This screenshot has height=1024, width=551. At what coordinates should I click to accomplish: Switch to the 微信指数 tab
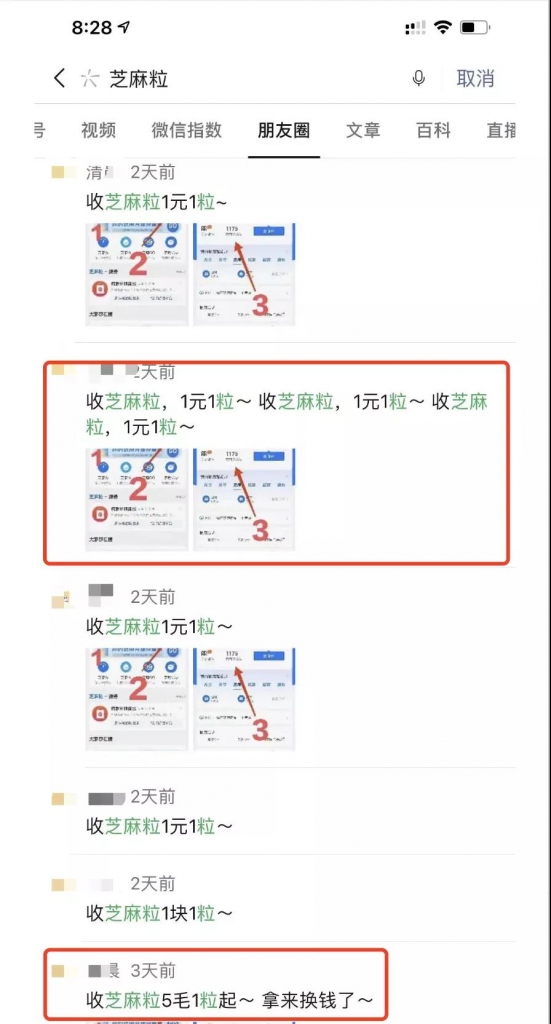click(187, 130)
